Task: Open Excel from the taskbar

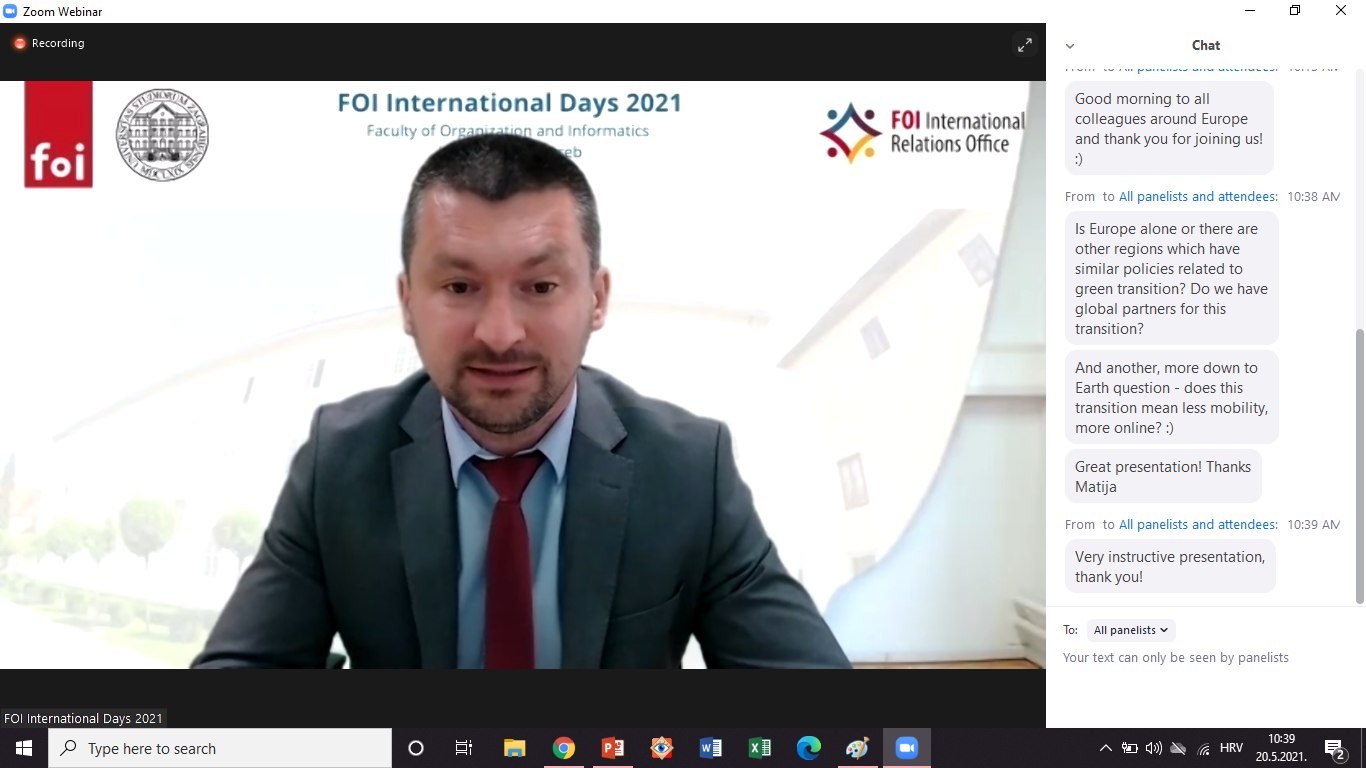Action: 760,748
